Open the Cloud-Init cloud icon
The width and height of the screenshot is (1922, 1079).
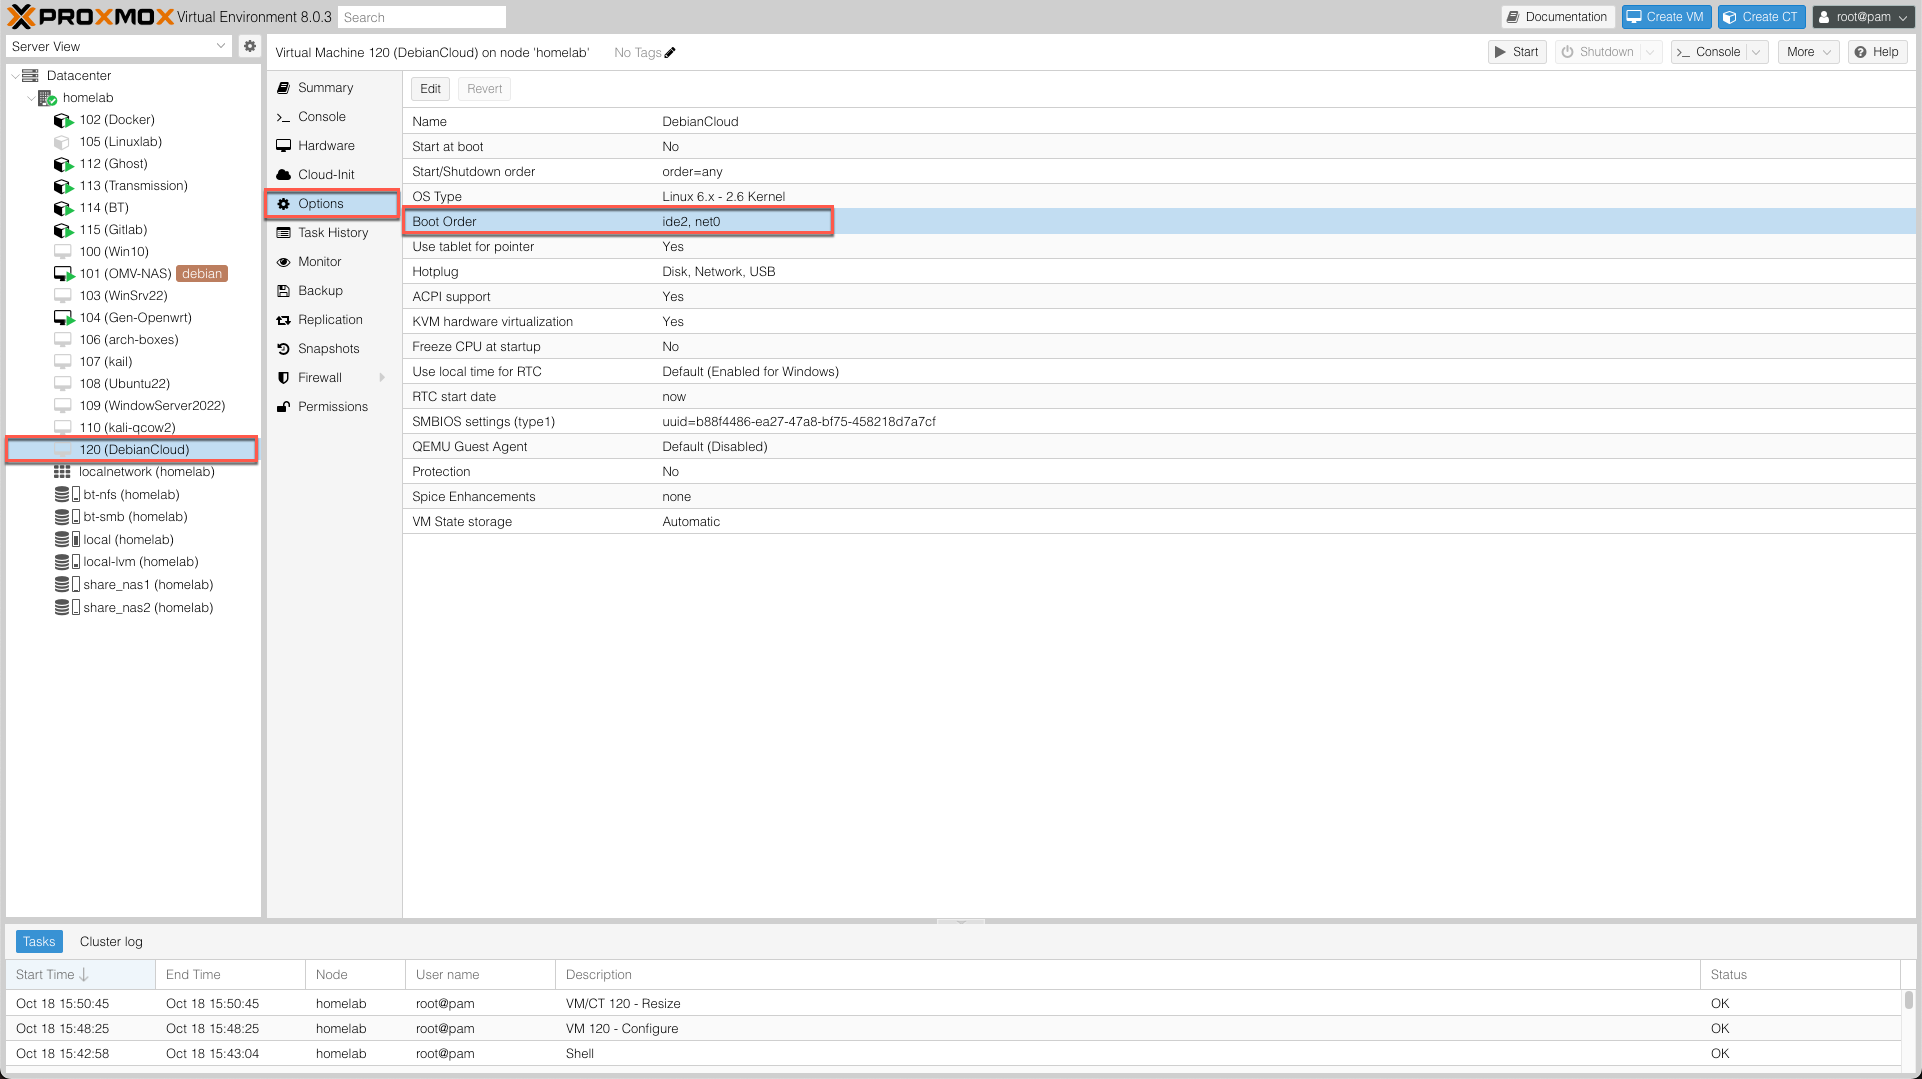[x=284, y=175]
